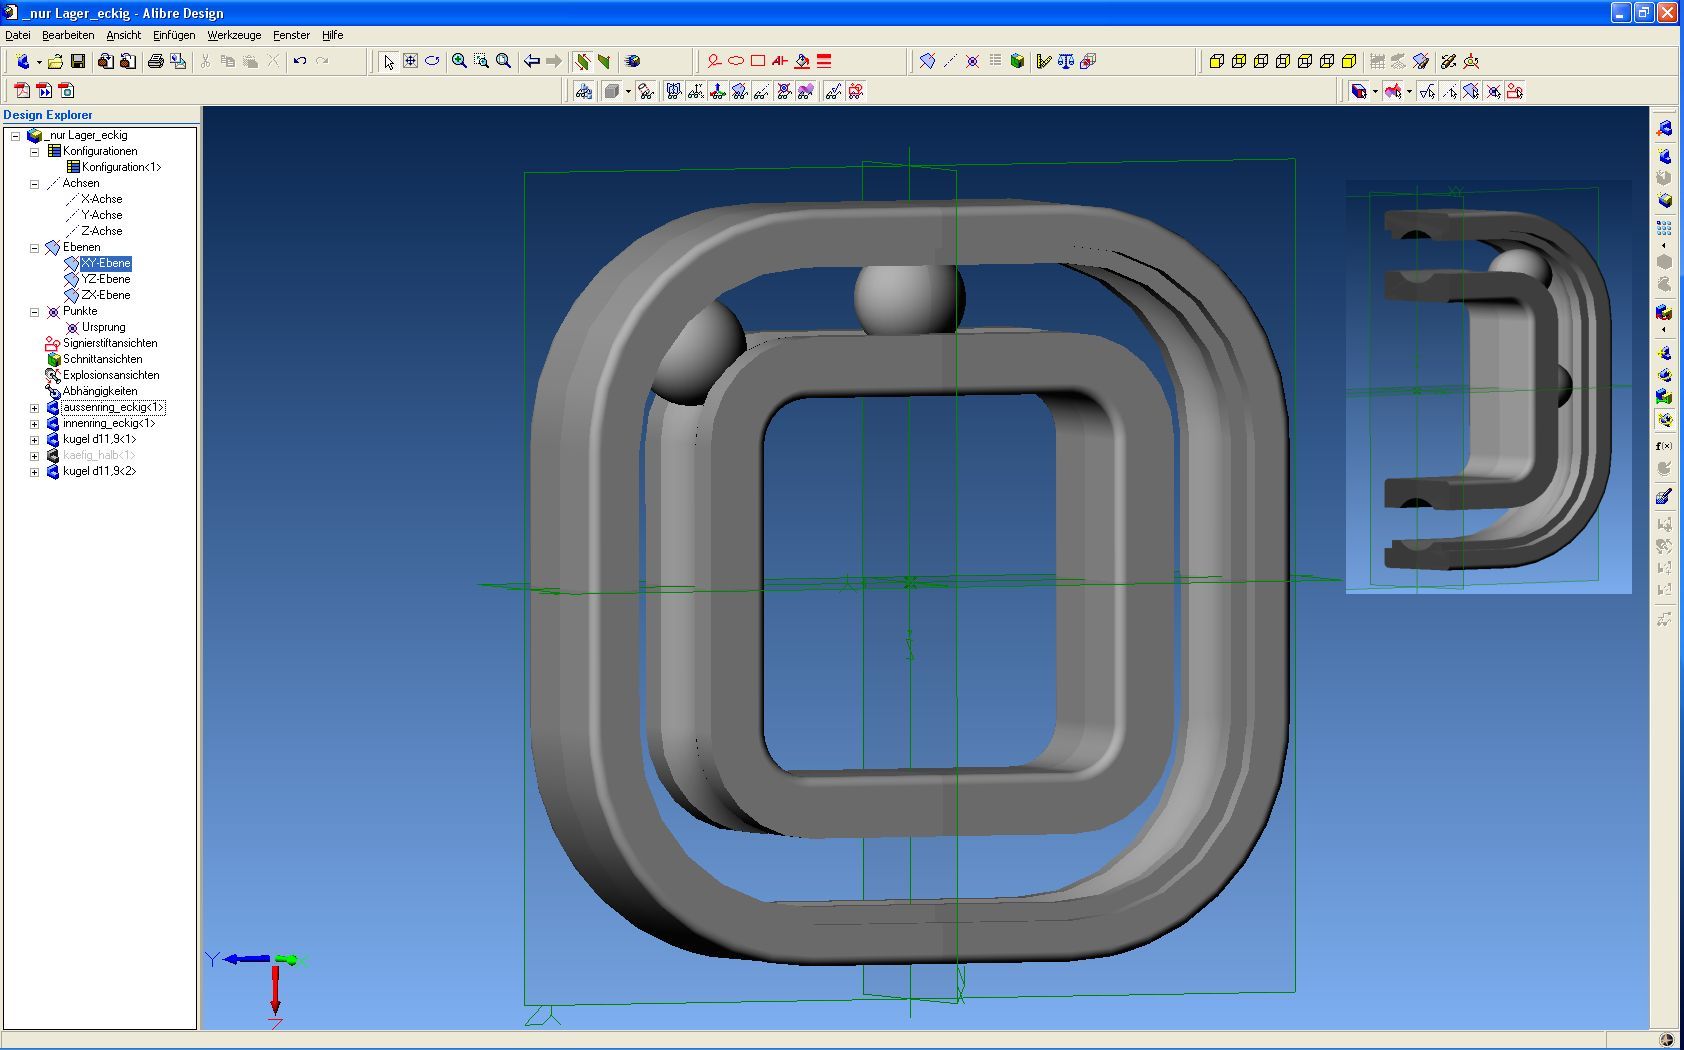Collapse the Punkte node
Screen dimensions: 1684x1050
tap(34, 312)
